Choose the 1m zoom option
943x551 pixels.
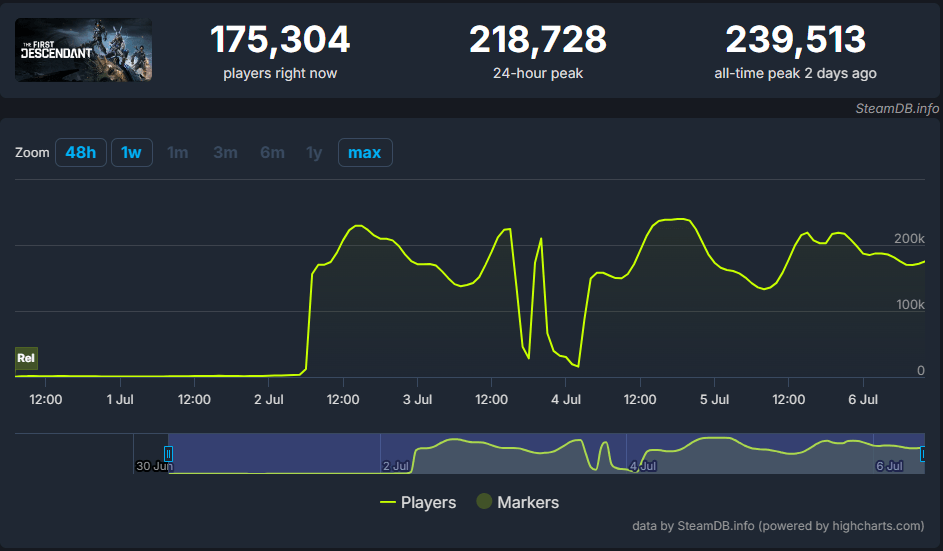178,153
